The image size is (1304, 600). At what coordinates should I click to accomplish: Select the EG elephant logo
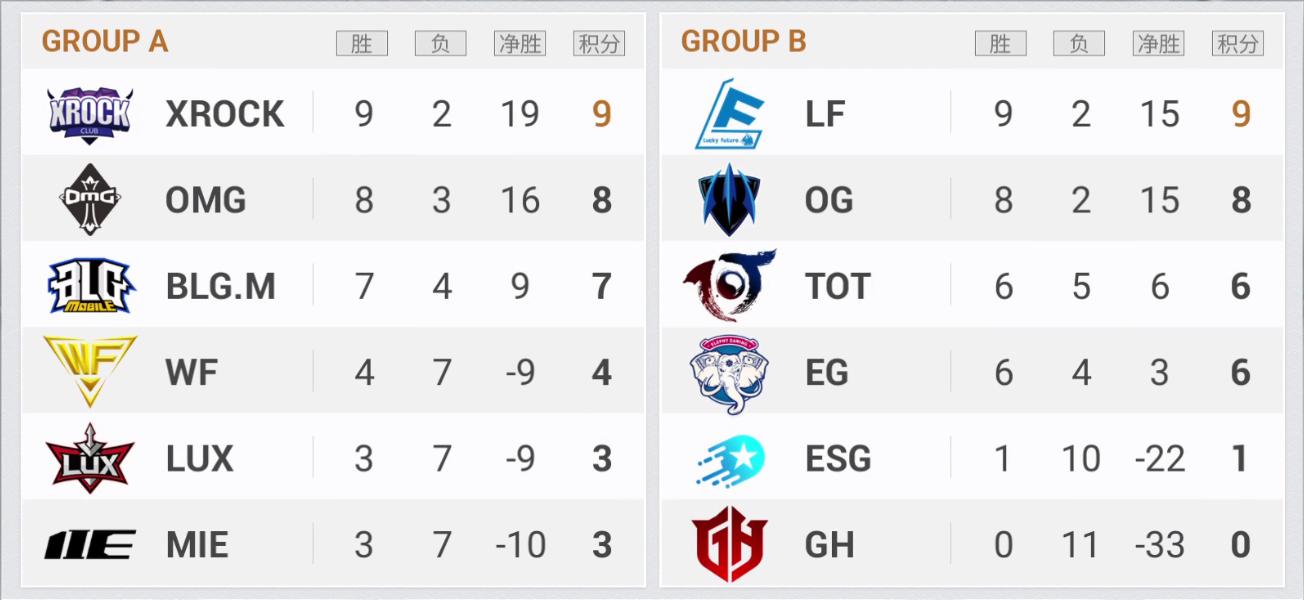730,373
